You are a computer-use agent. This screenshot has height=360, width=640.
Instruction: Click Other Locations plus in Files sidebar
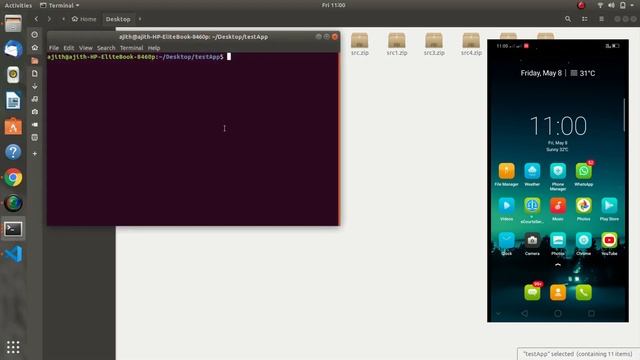(x=35, y=153)
